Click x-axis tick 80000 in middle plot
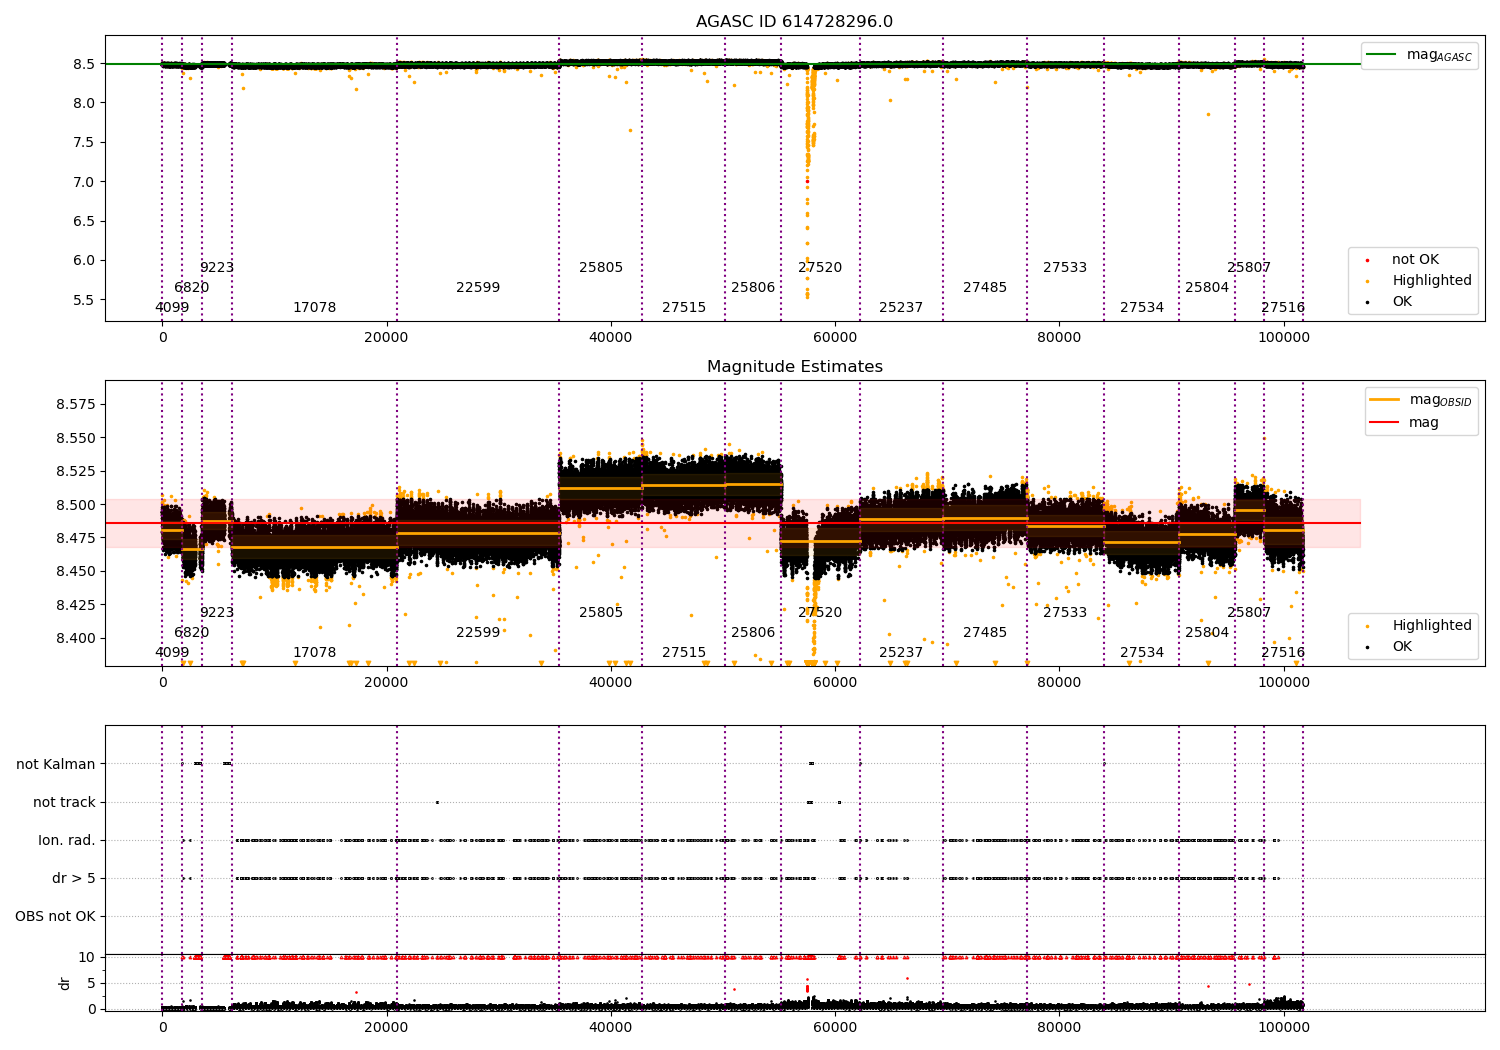The width and height of the screenshot is (1500, 1050). [1059, 682]
